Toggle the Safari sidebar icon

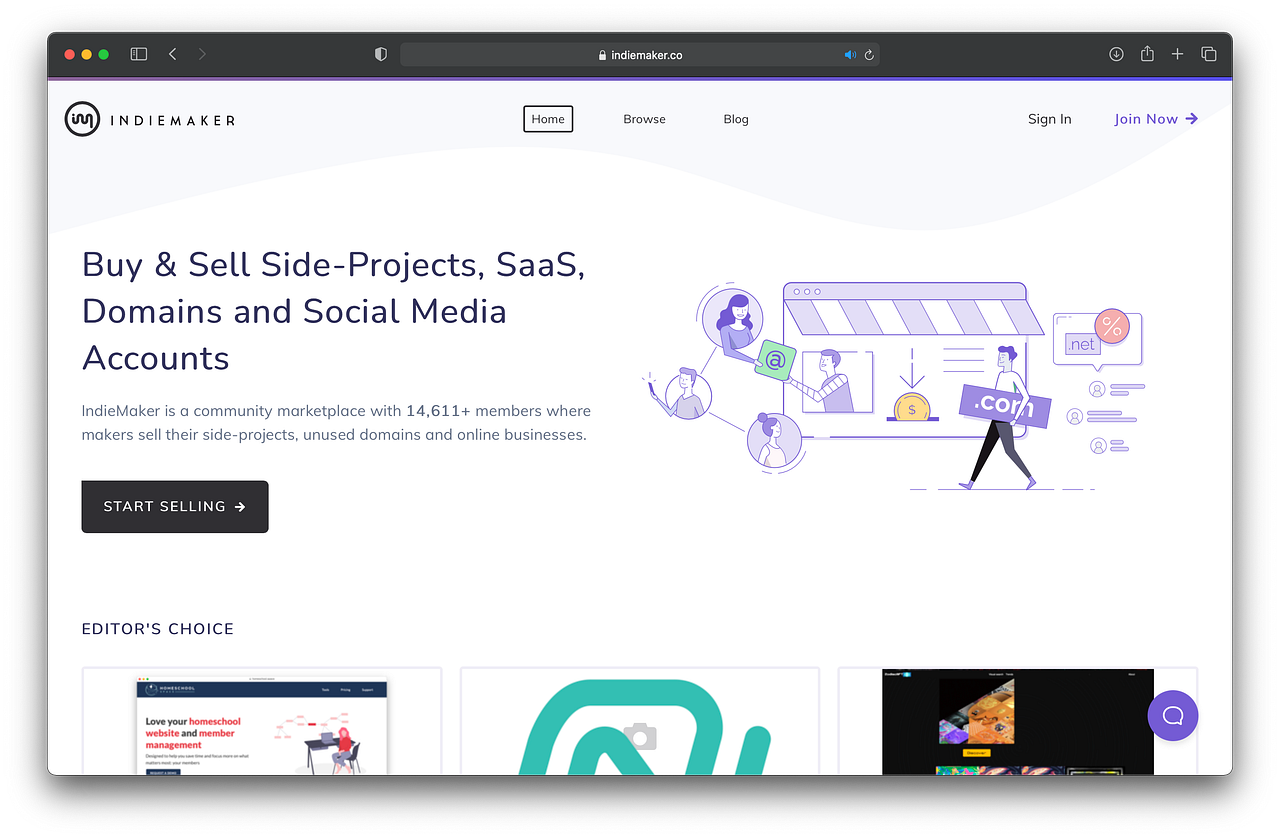pos(138,53)
